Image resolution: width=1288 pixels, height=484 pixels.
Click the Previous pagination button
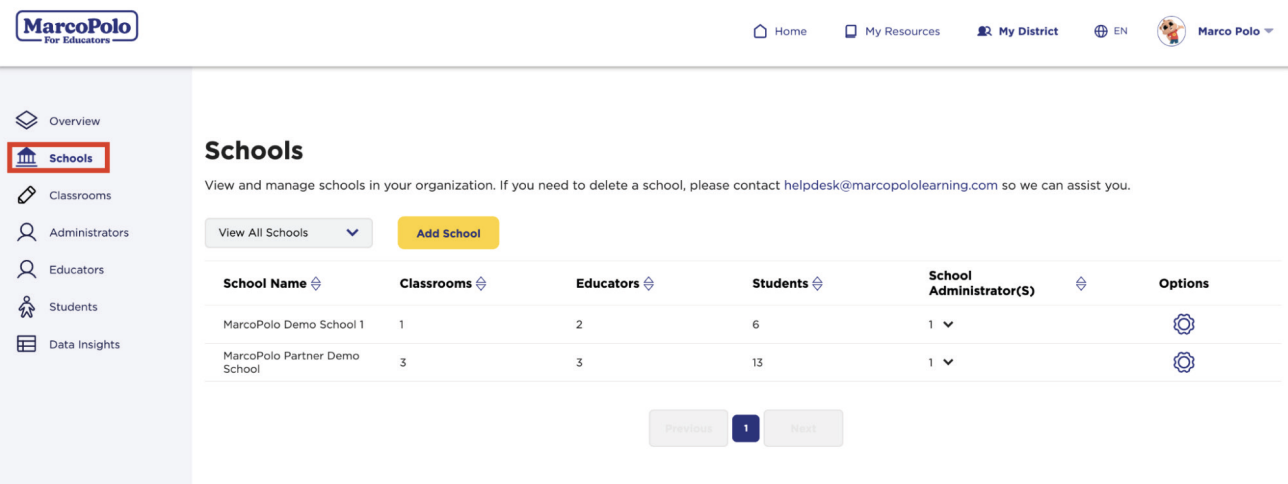[689, 428]
